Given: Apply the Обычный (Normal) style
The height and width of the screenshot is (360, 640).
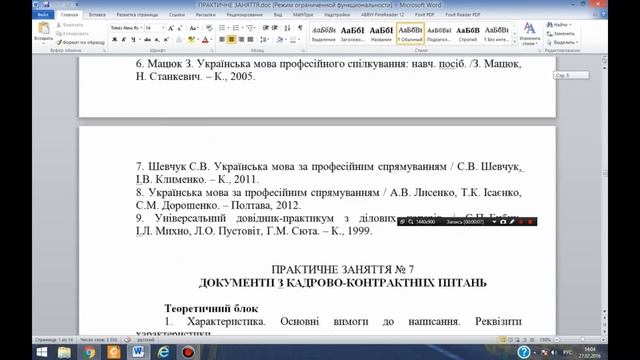Looking at the screenshot, I should 410,33.
